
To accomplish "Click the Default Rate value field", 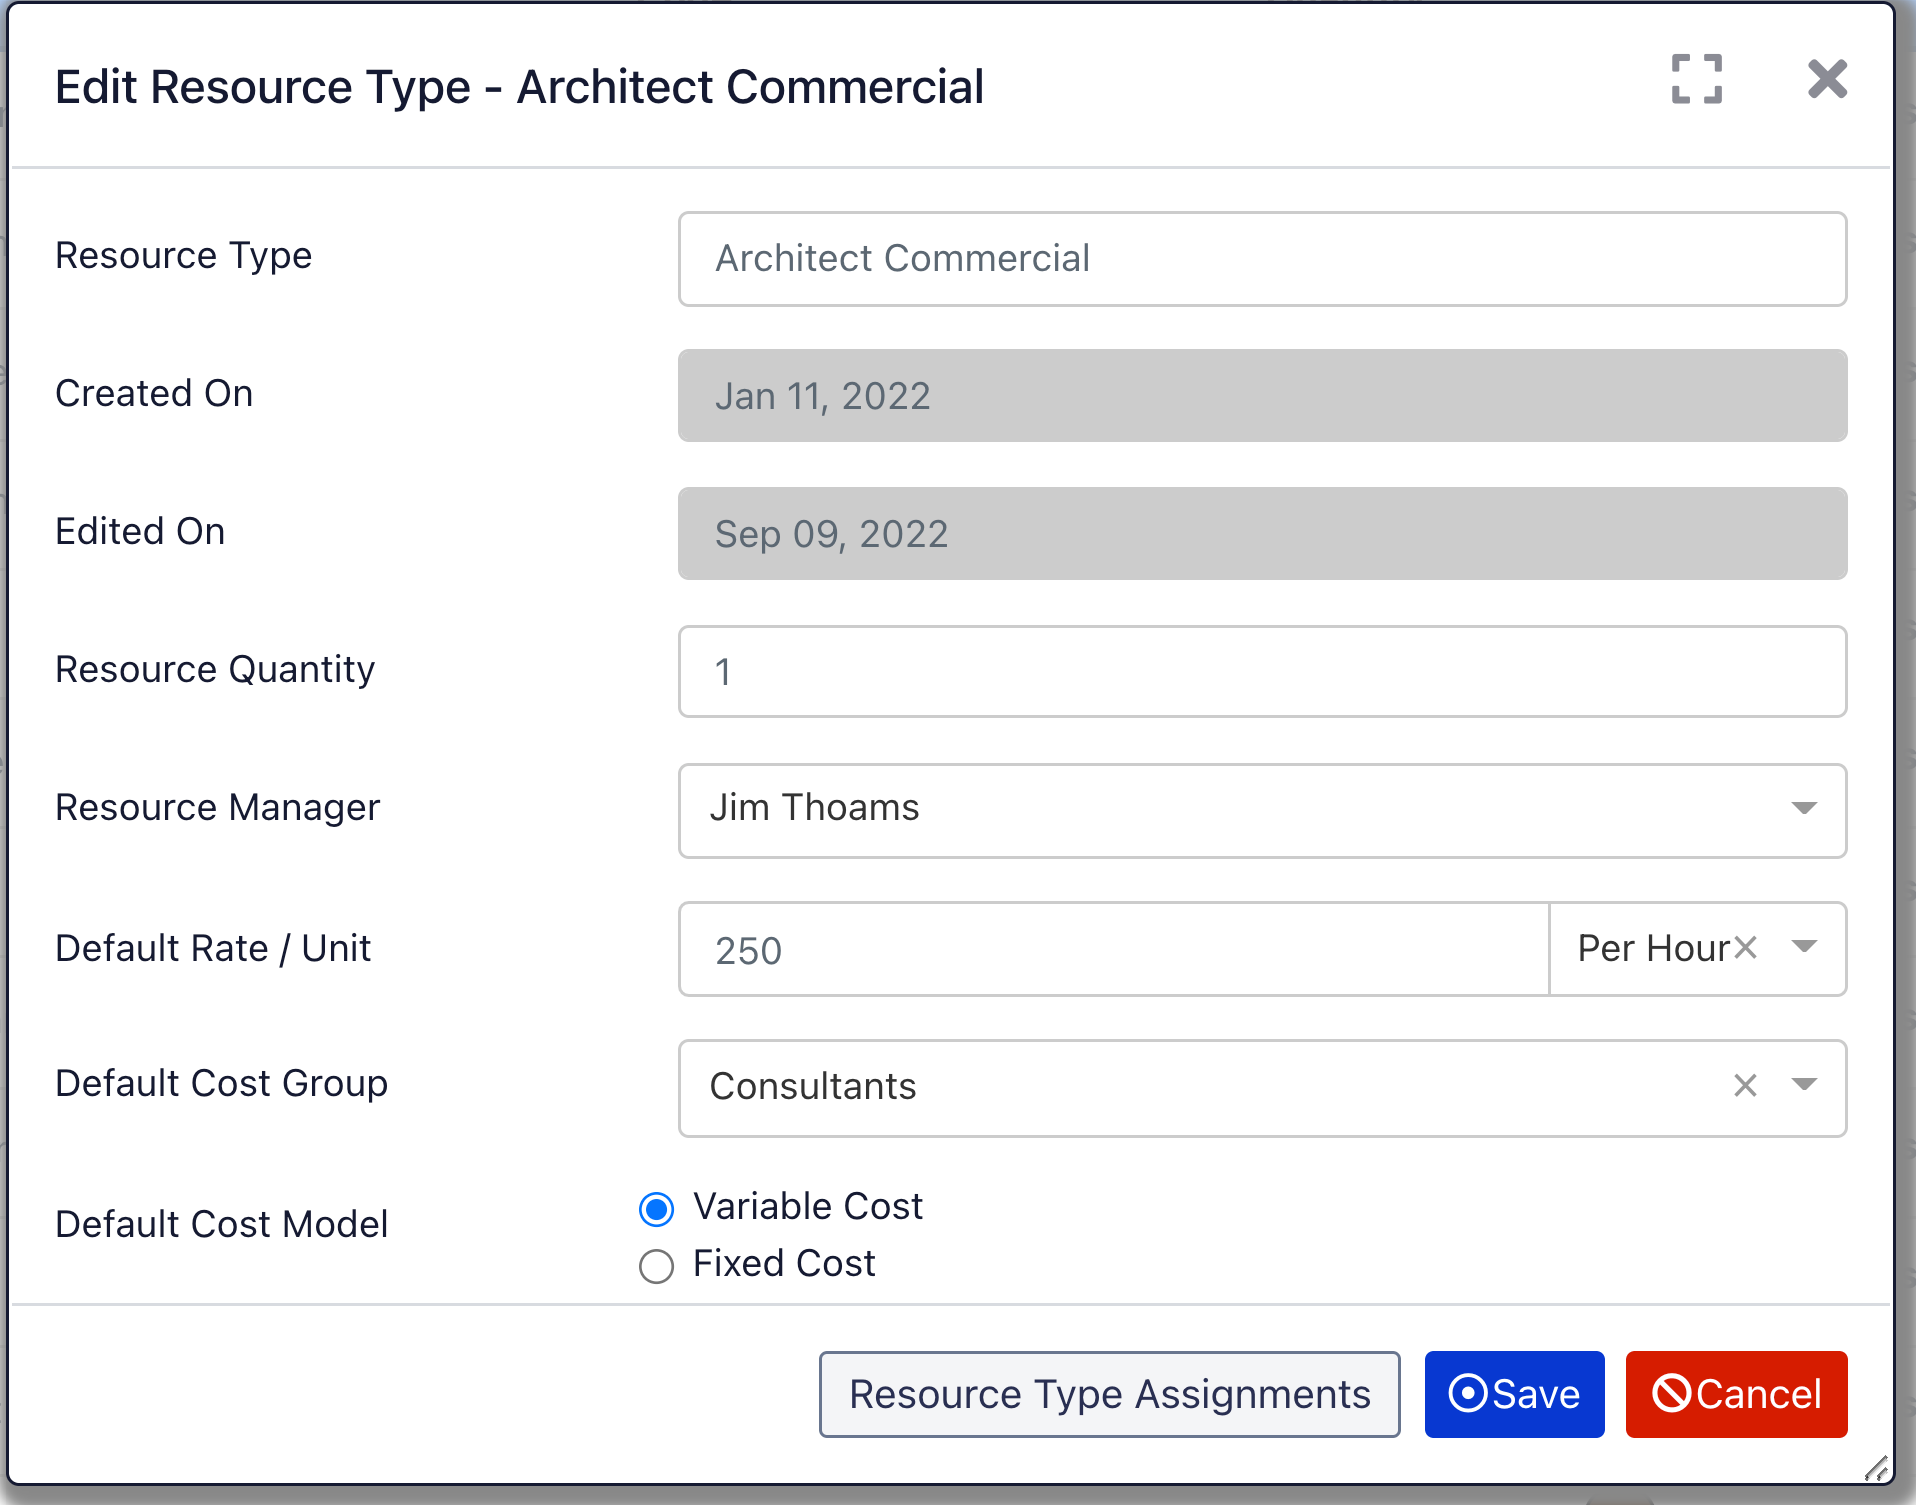I will click(x=1112, y=949).
